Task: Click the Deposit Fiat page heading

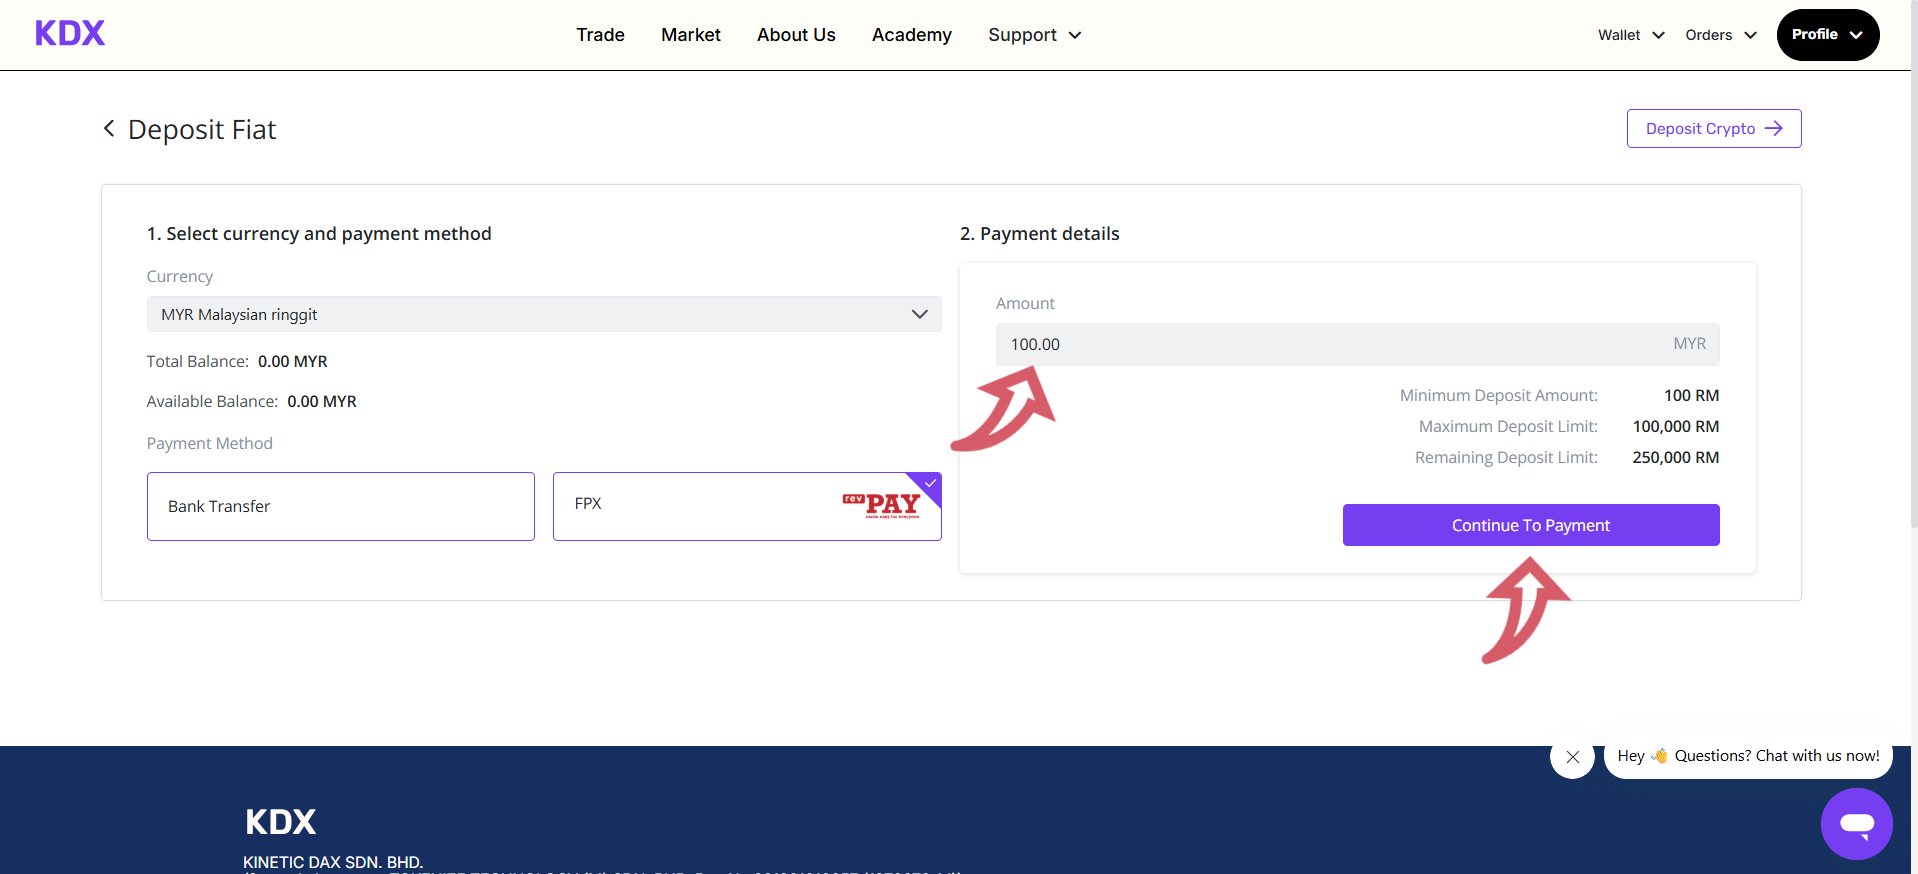Action: click(202, 130)
